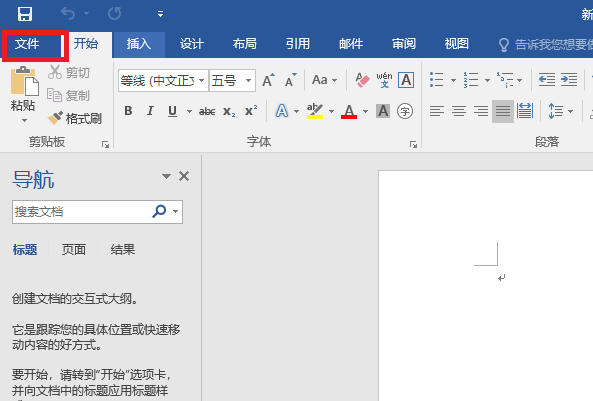Align text left
This screenshot has width=593, height=401.
[437, 111]
